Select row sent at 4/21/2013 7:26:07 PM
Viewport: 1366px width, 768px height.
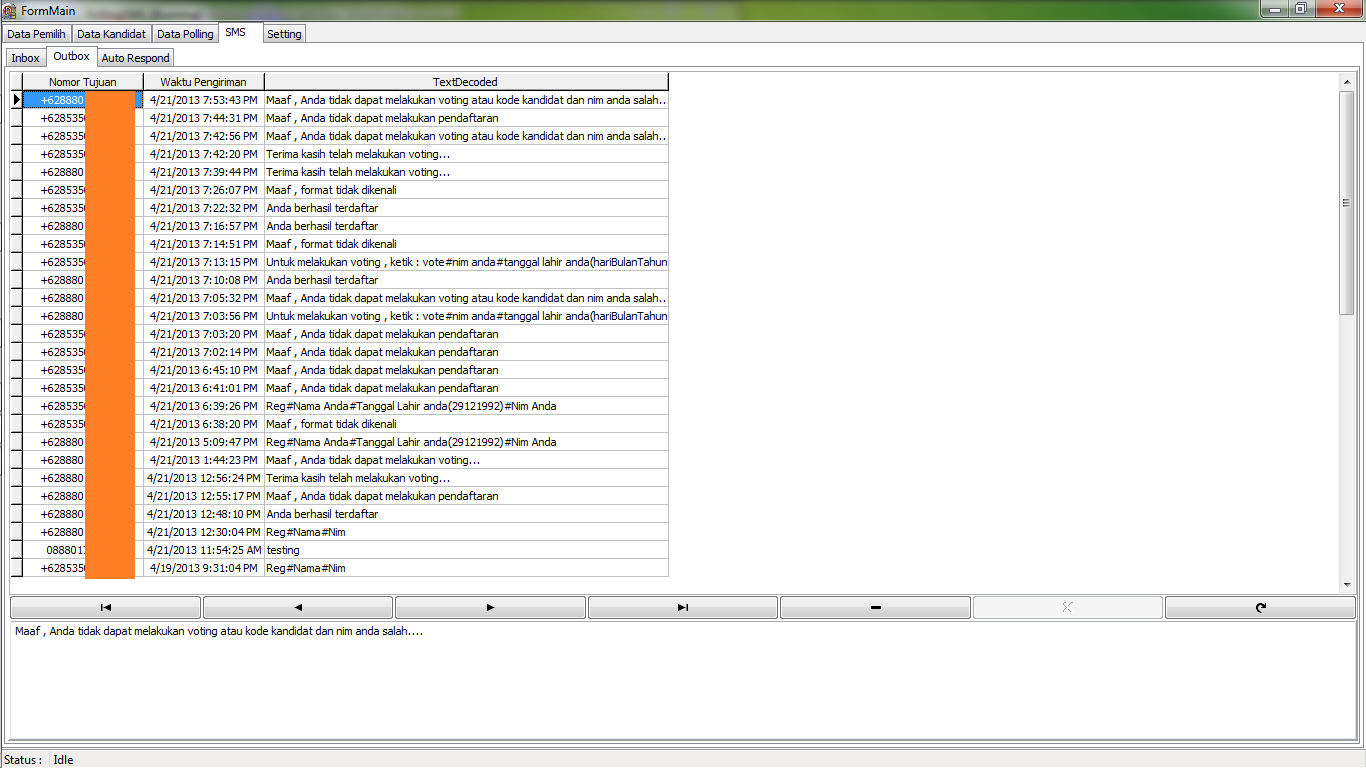tap(340, 190)
